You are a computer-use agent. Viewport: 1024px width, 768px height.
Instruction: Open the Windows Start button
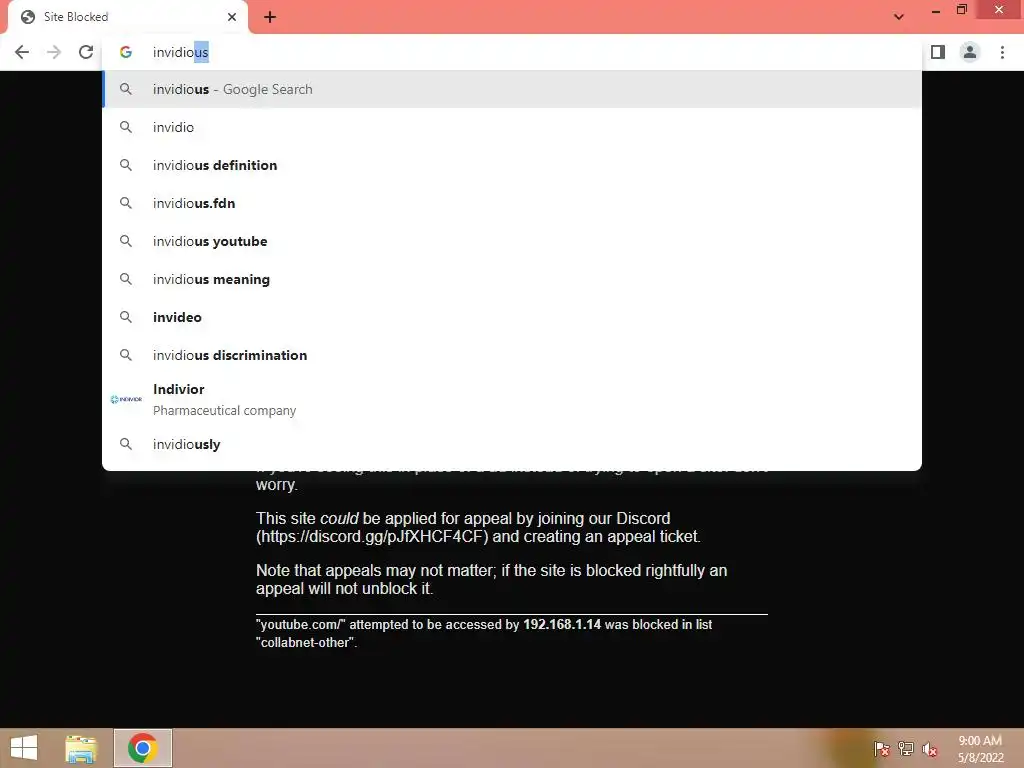pos(24,748)
